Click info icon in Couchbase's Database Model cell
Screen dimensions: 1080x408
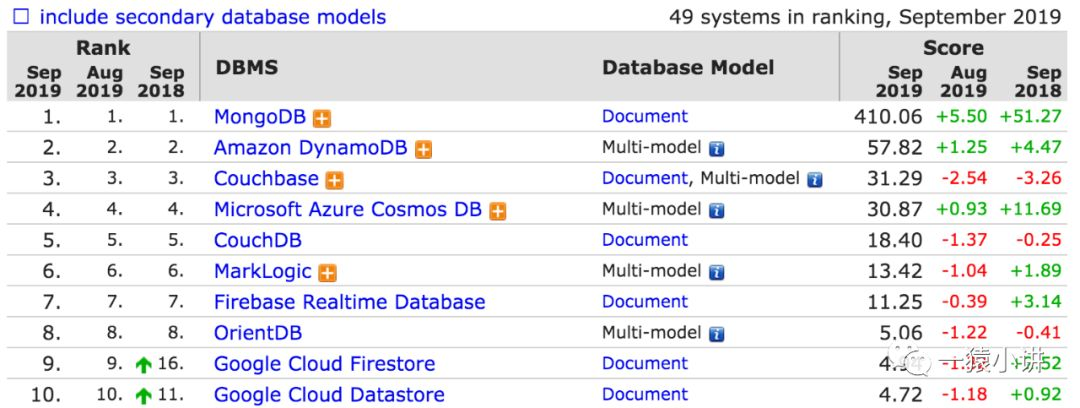(815, 180)
